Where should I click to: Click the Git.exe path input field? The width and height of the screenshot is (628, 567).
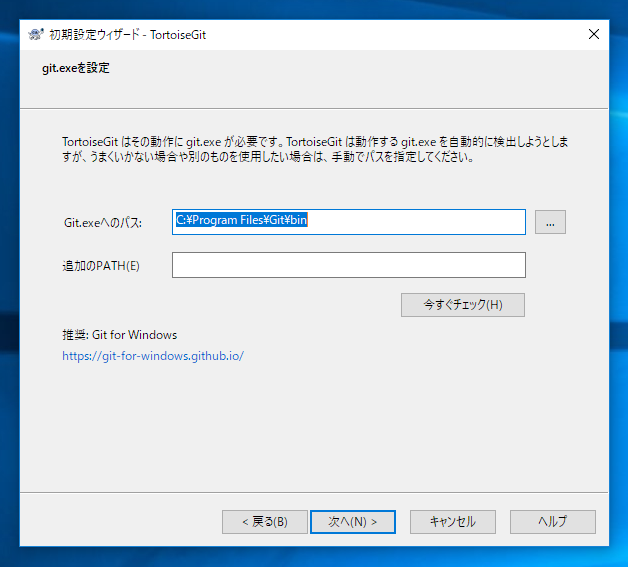tap(348, 222)
